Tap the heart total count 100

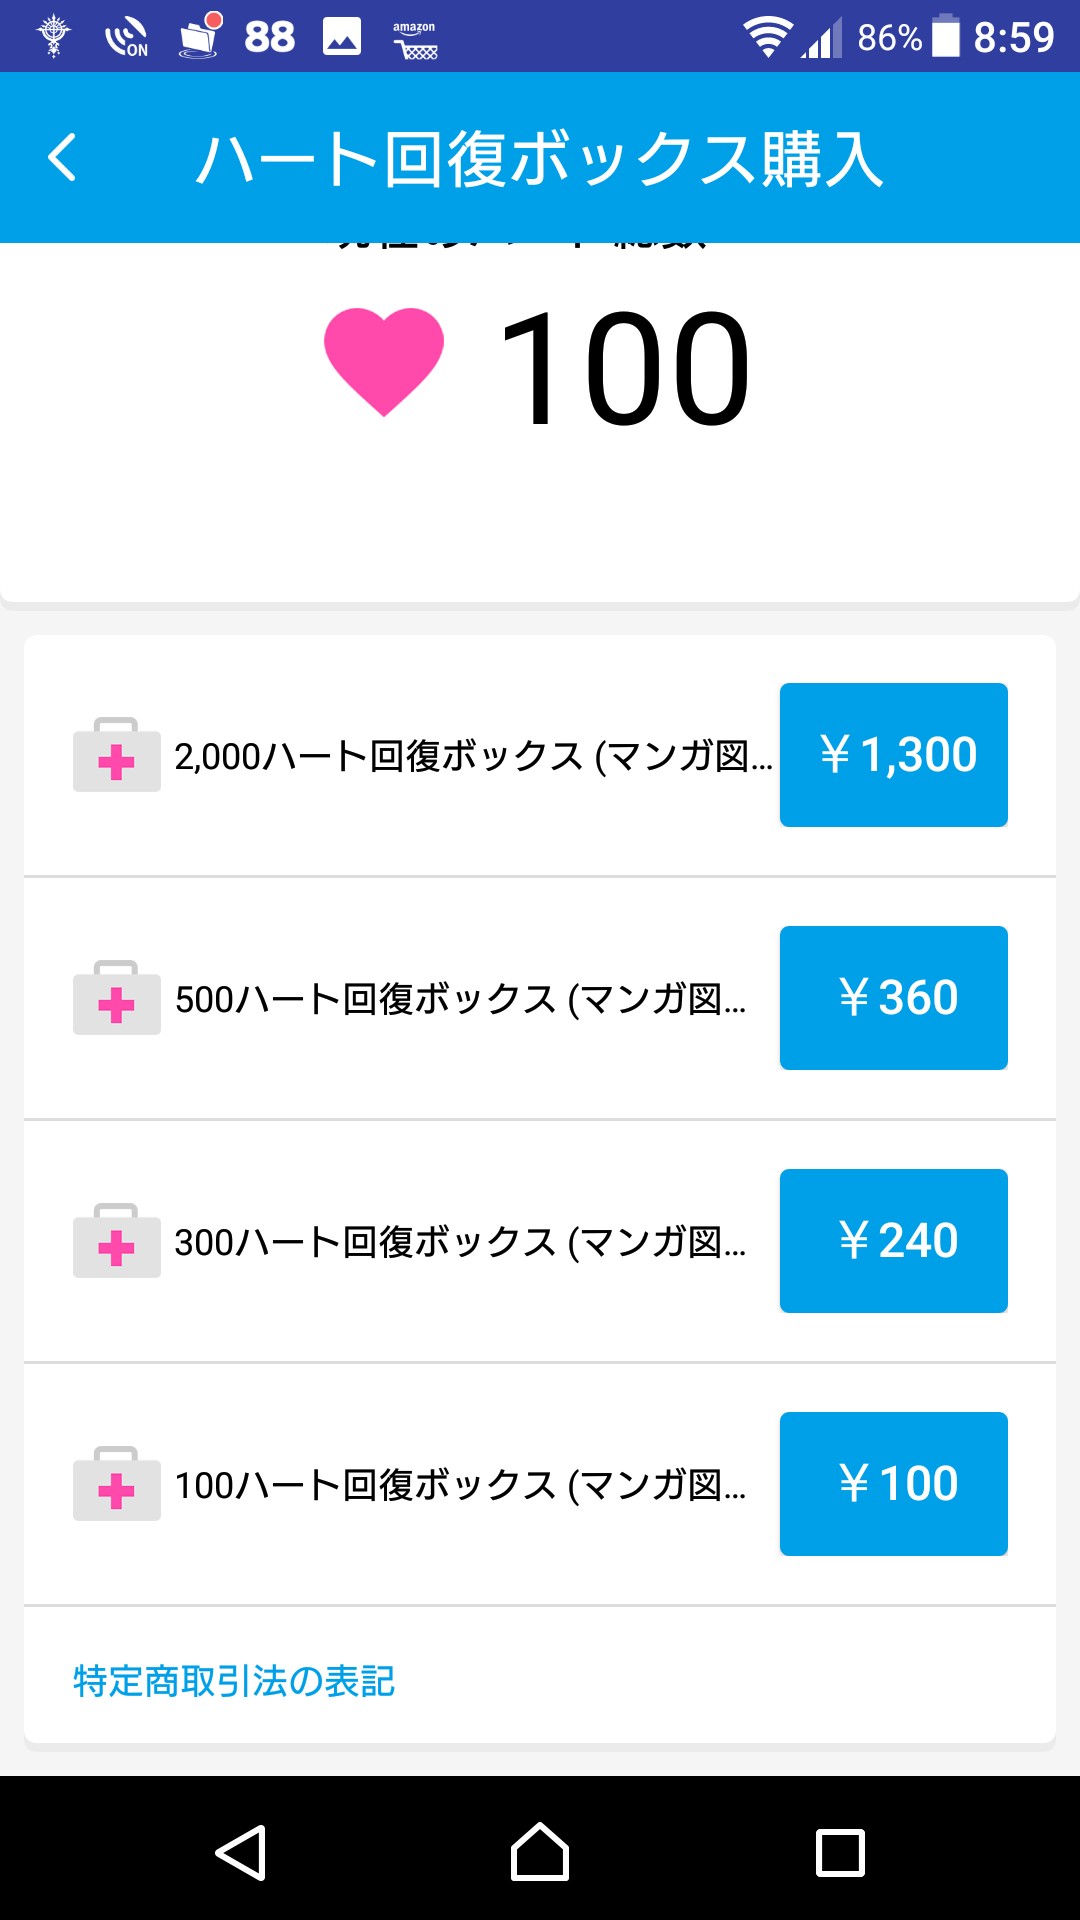coord(624,368)
